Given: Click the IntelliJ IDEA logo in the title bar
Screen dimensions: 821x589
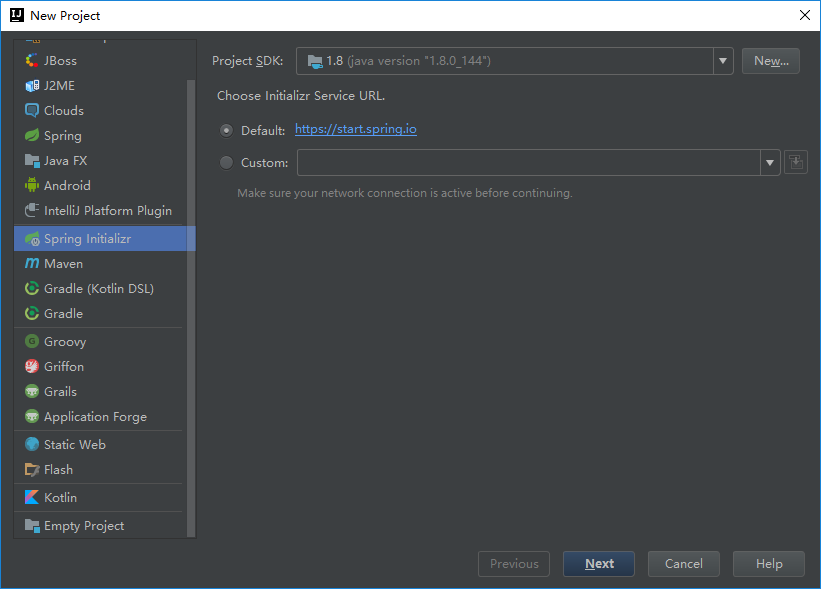Looking at the screenshot, I should (x=17, y=15).
